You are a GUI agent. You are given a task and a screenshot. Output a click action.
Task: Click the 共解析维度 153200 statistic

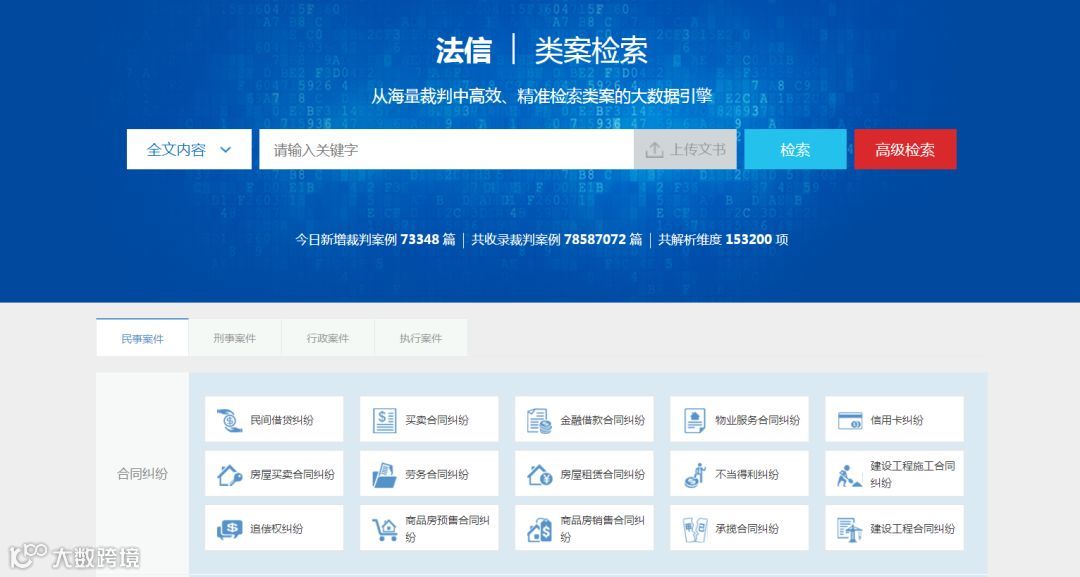[723, 240]
